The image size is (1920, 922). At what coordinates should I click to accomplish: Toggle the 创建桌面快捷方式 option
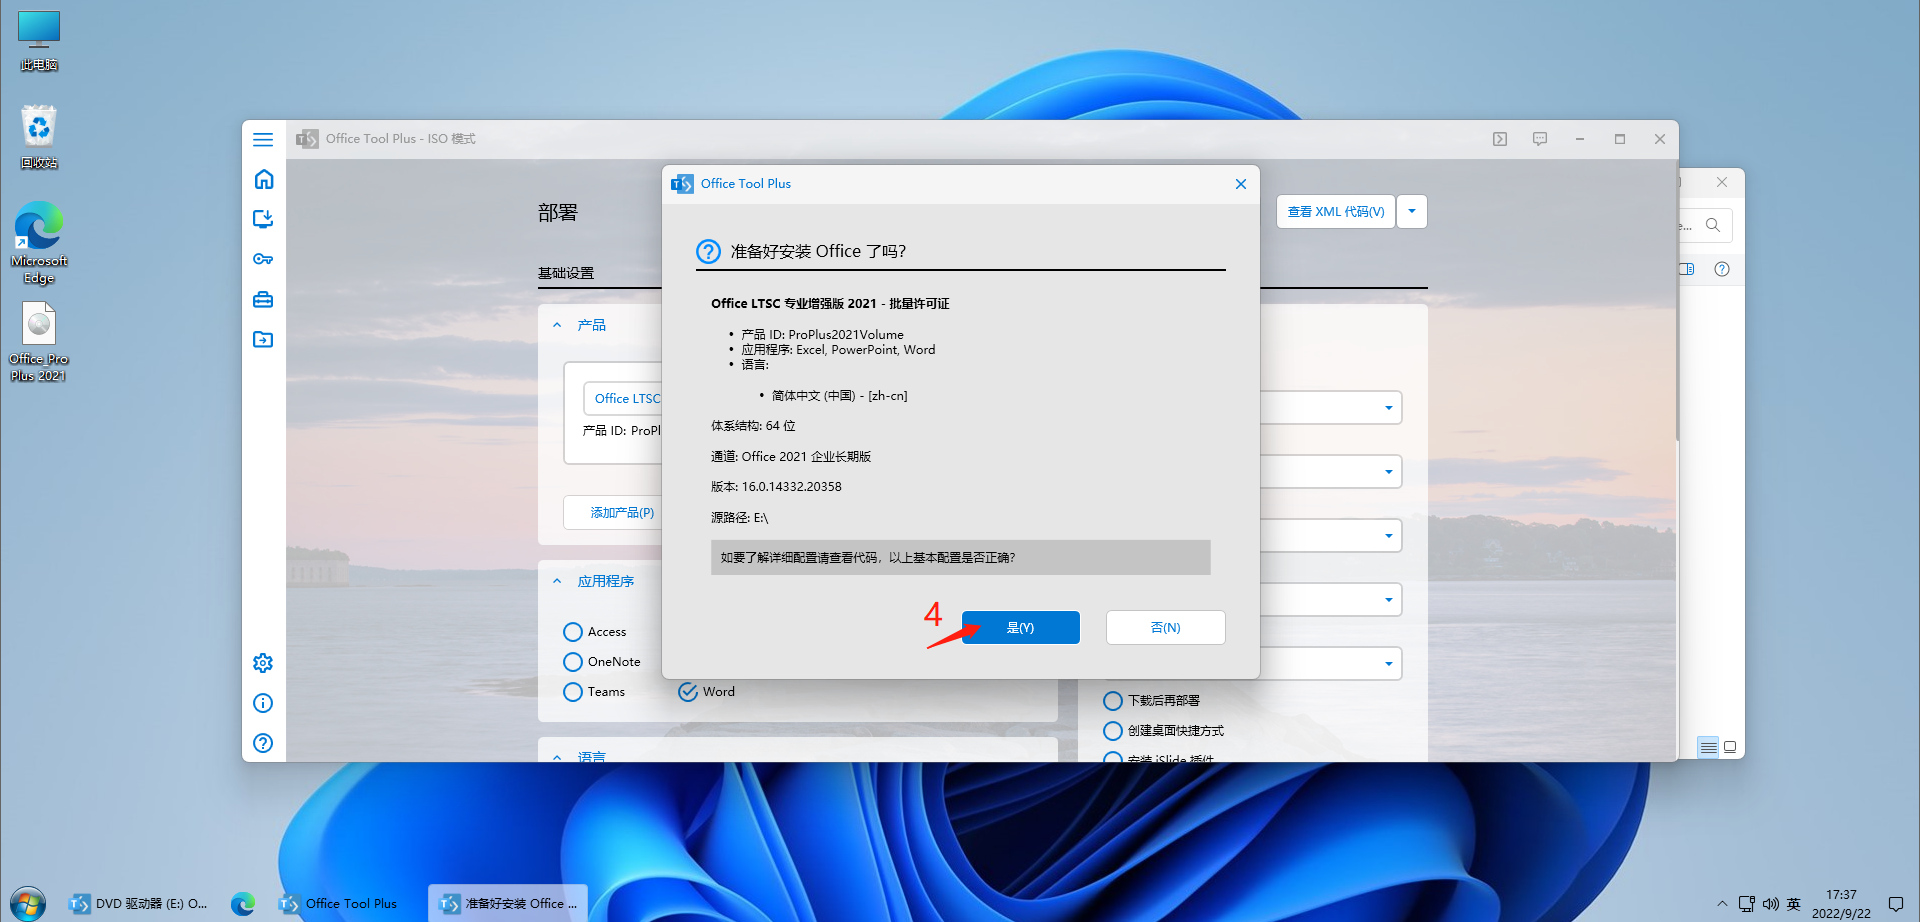tap(1163, 731)
